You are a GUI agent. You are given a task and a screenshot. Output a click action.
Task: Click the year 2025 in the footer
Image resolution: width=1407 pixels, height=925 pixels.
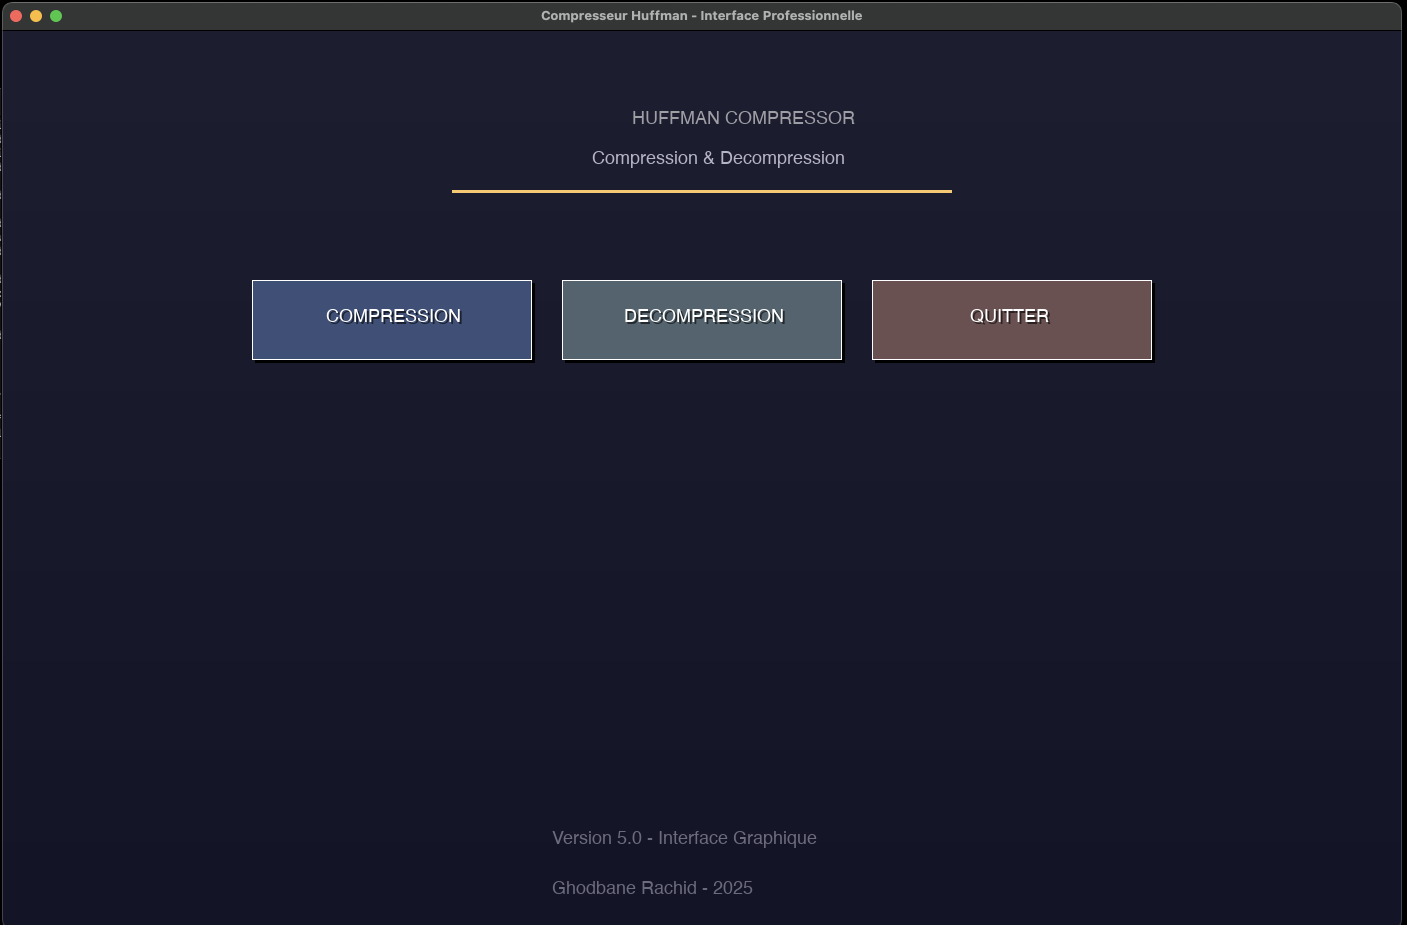coord(733,888)
